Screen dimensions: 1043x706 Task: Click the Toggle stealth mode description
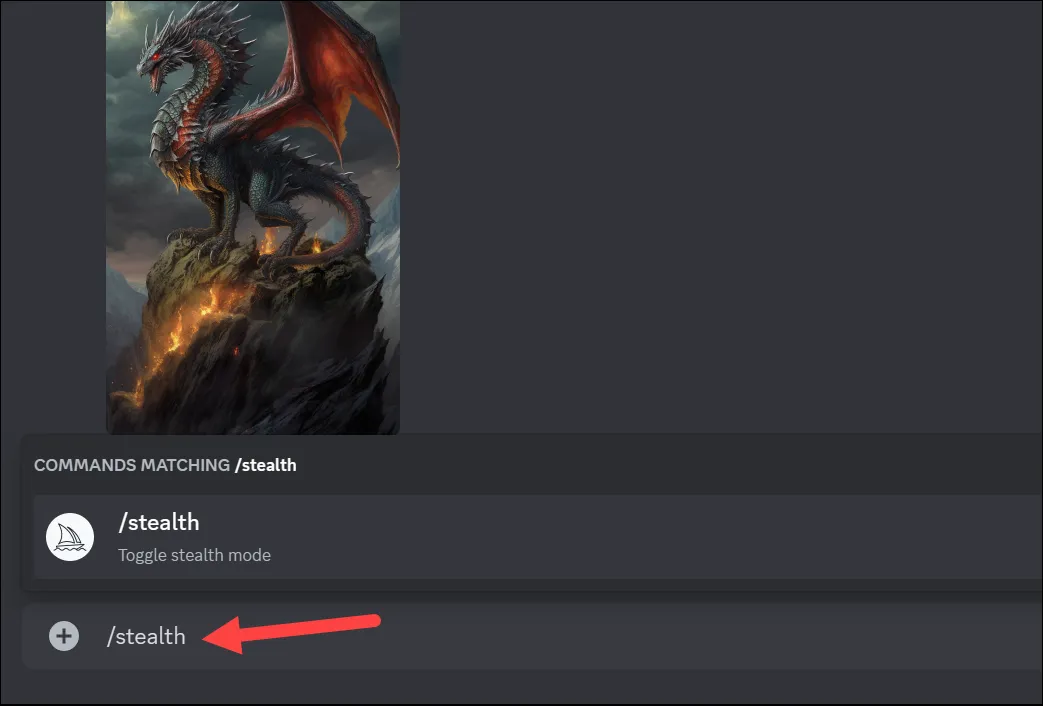tap(194, 555)
